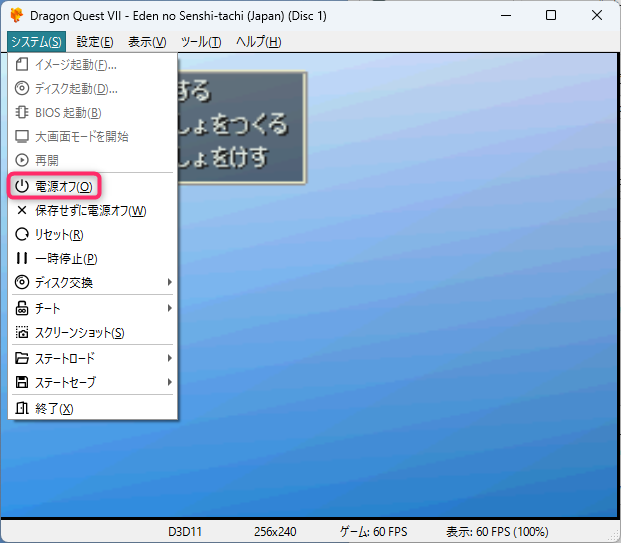This screenshot has width=621, height=543.
Task: Expand the ディスク交換 submenu arrow
Action: tap(169, 283)
